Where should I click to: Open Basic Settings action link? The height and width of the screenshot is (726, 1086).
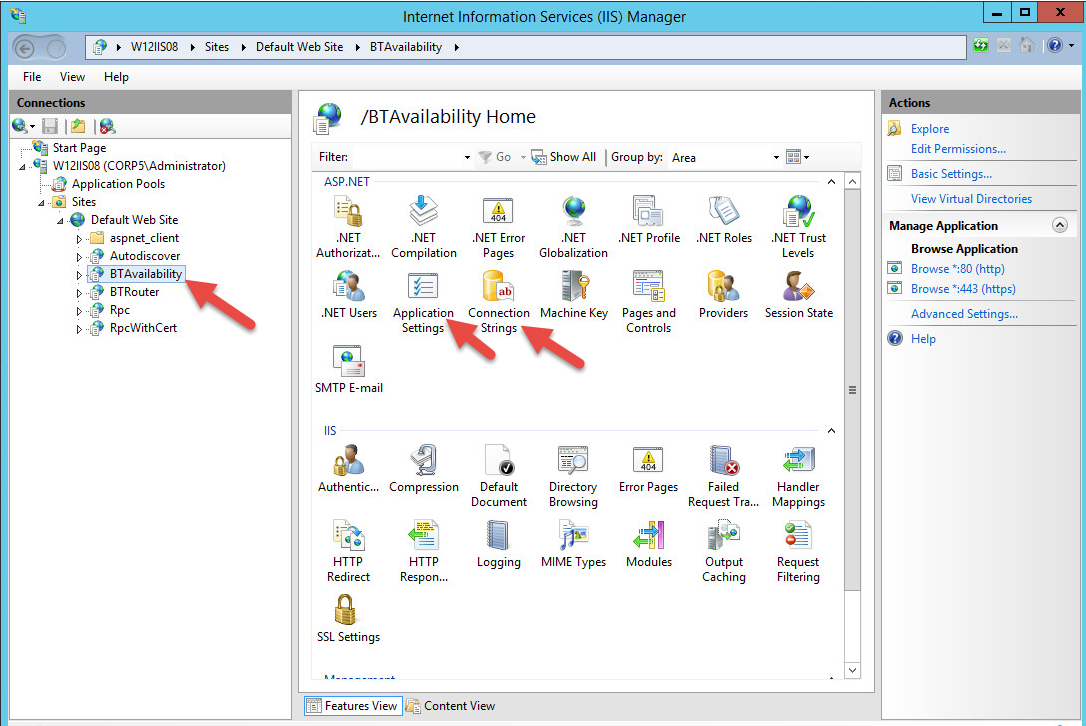point(951,174)
